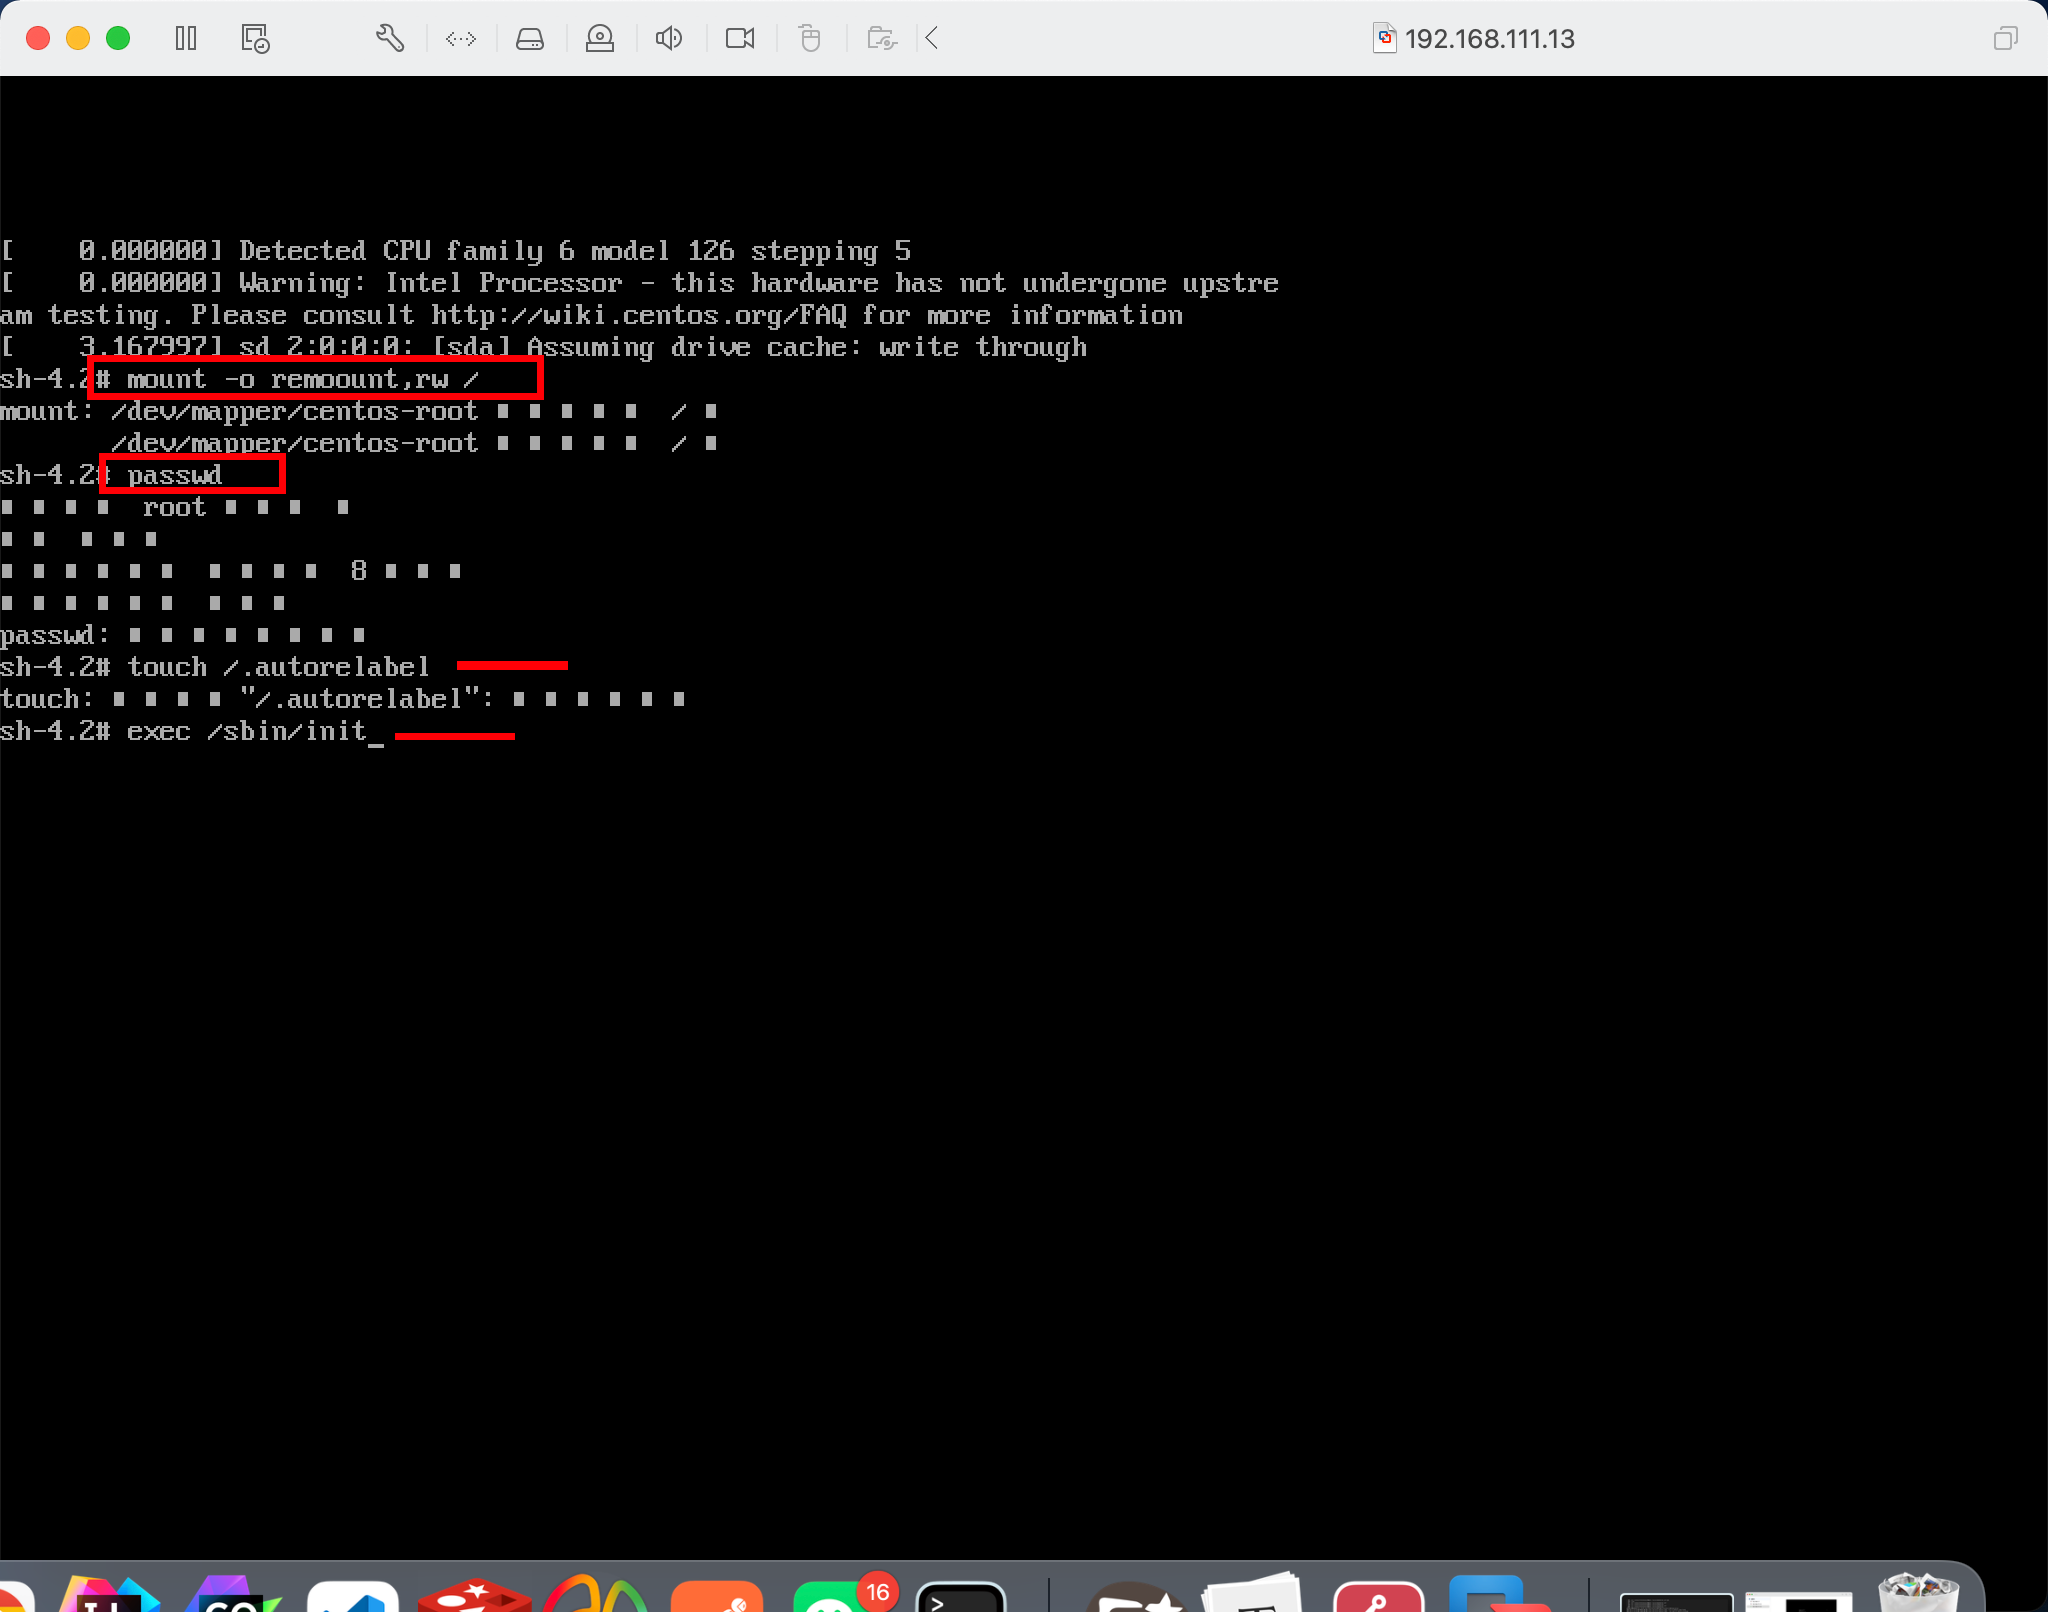Click the yellow minimize window button
This screenshot has width=2048, height=1612.
(x=78, y=39)
